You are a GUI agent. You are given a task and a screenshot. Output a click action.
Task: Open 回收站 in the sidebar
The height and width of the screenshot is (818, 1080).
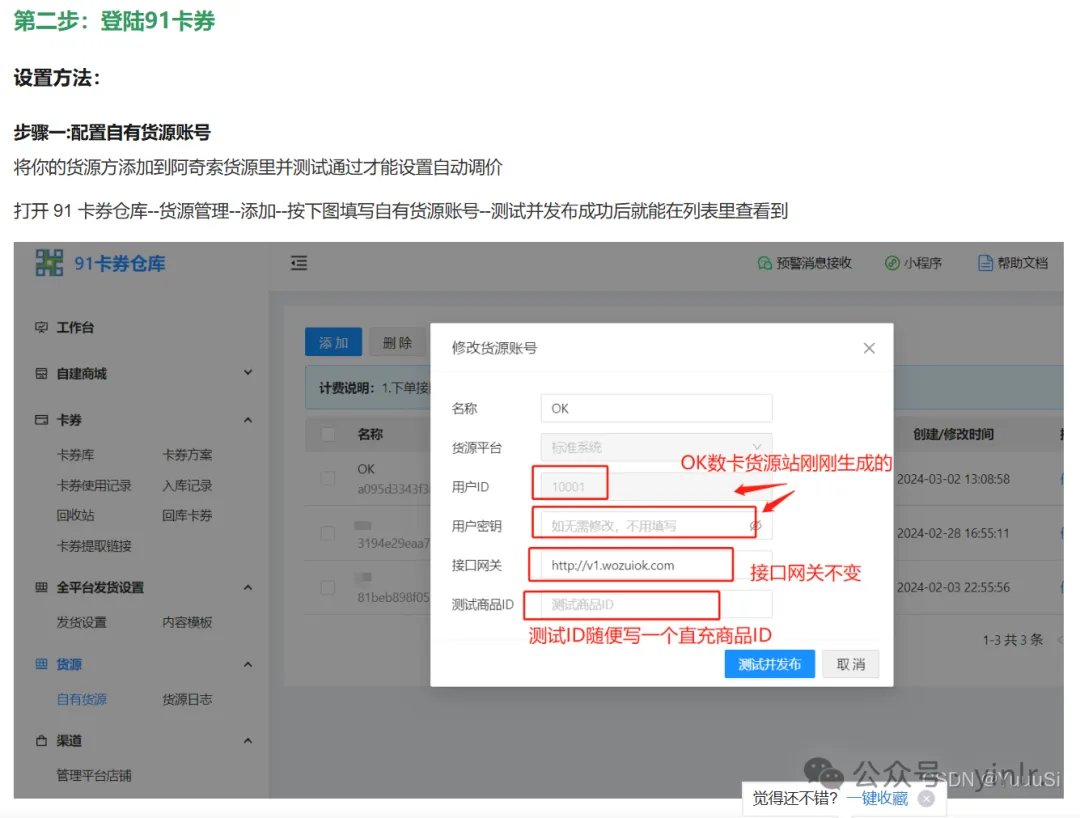click(76, 515)
